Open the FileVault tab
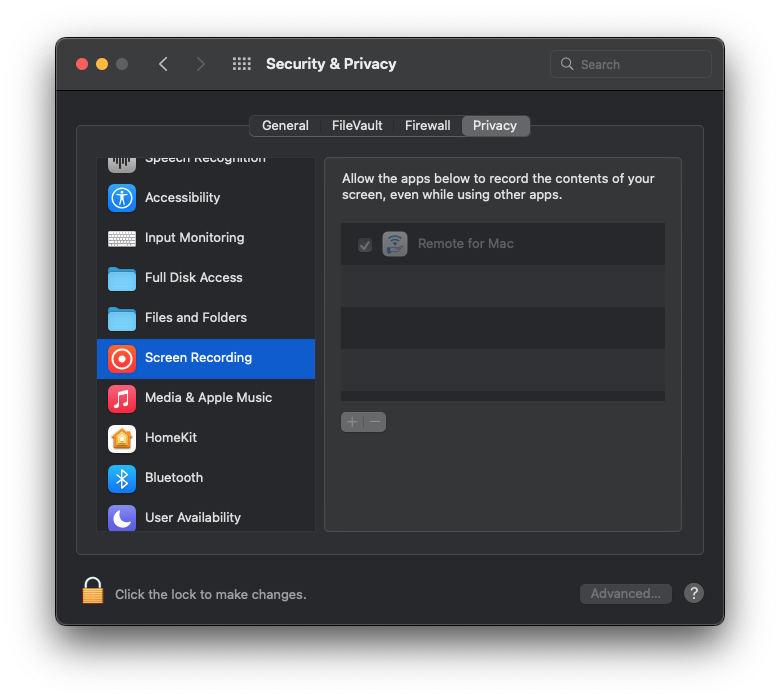Viewport: 780px width, 699px height. tap(357, 126)
